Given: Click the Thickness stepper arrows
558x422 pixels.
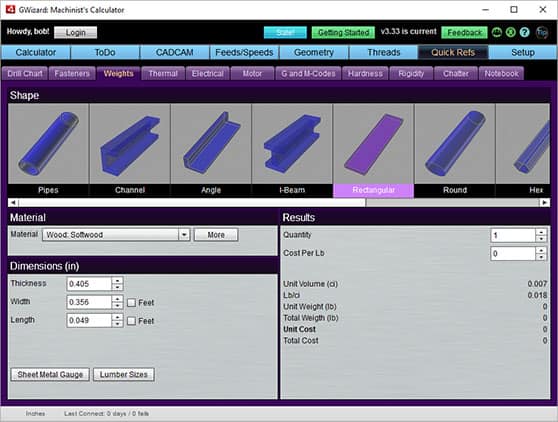Looking at the screenshot, I should (117, 284).
